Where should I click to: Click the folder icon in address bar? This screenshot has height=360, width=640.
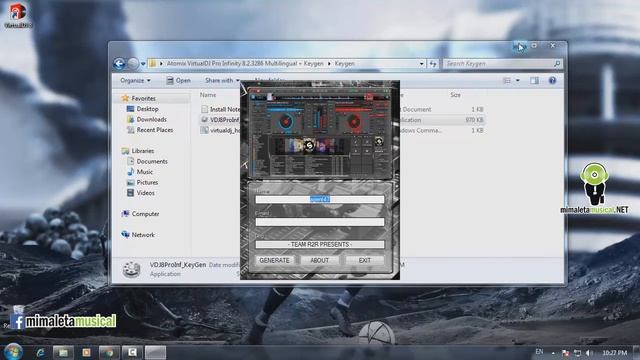(x=153, y=64)
